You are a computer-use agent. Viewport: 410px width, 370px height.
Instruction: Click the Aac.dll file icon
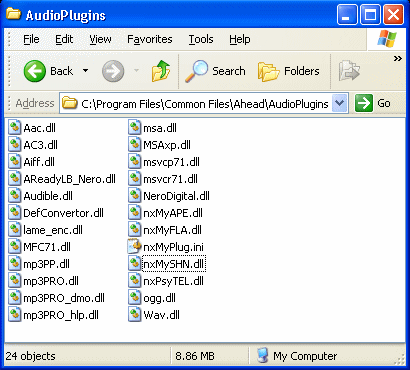click(15, 128)
